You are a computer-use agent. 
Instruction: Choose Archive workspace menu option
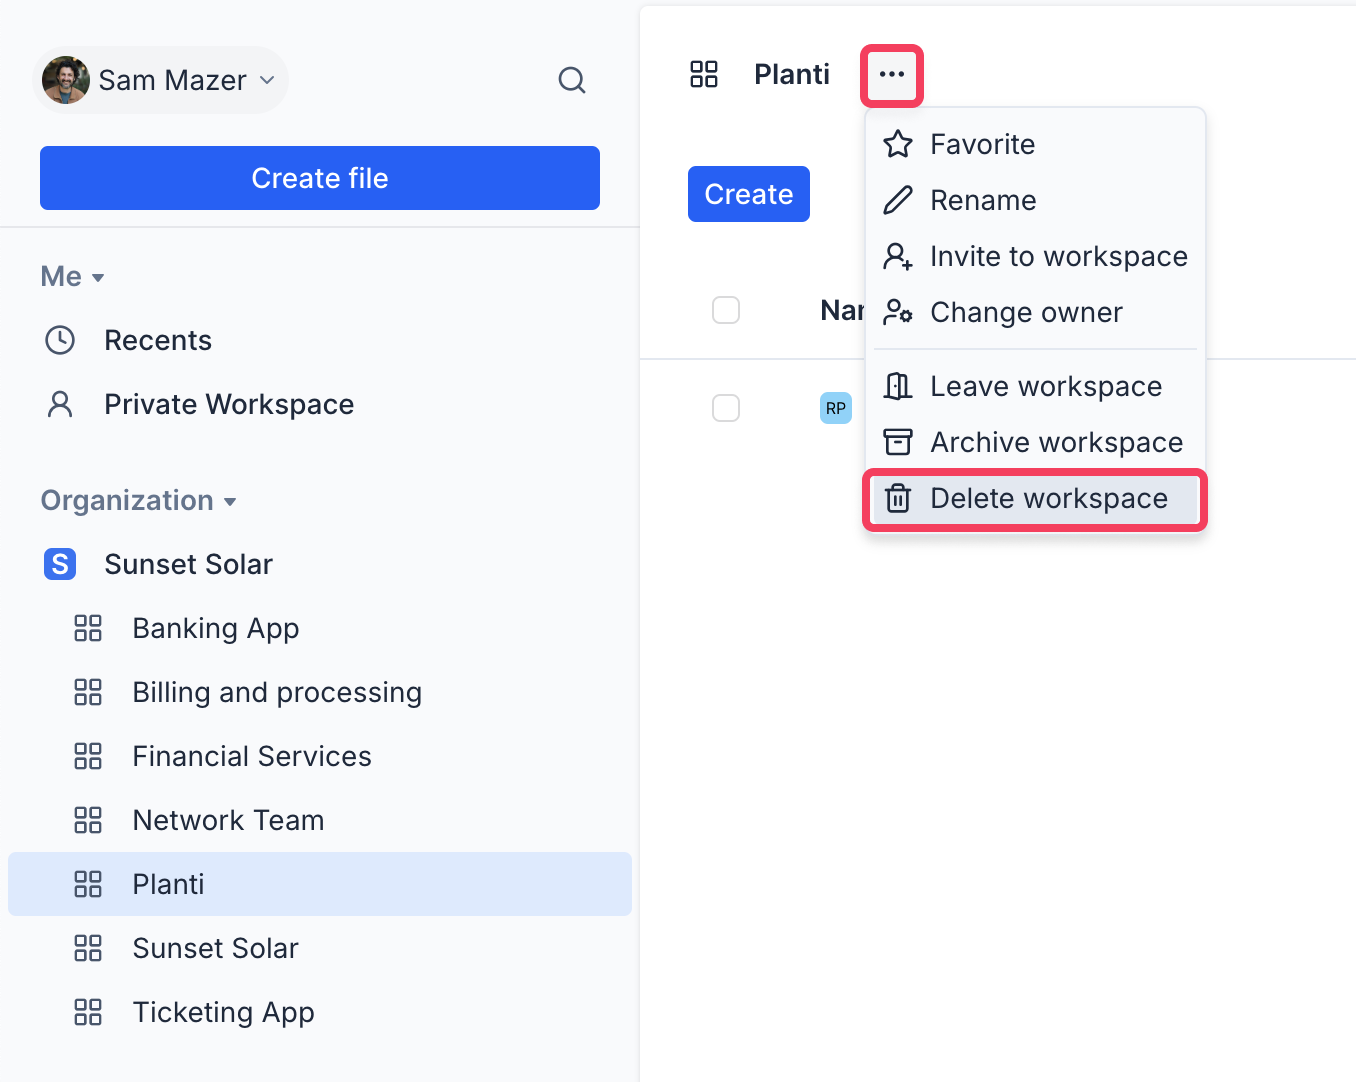coord(1035,442)
